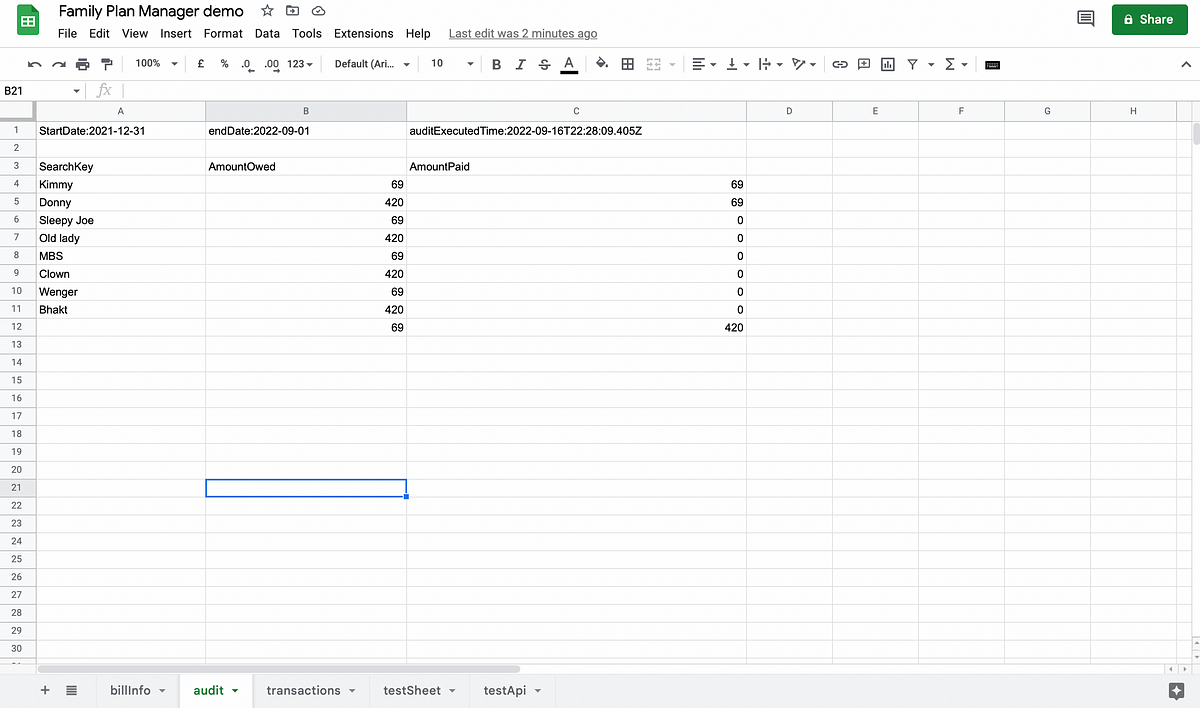Click the name box showing B21
This screenshot has height=708, width=1200.
pos(43,91)
